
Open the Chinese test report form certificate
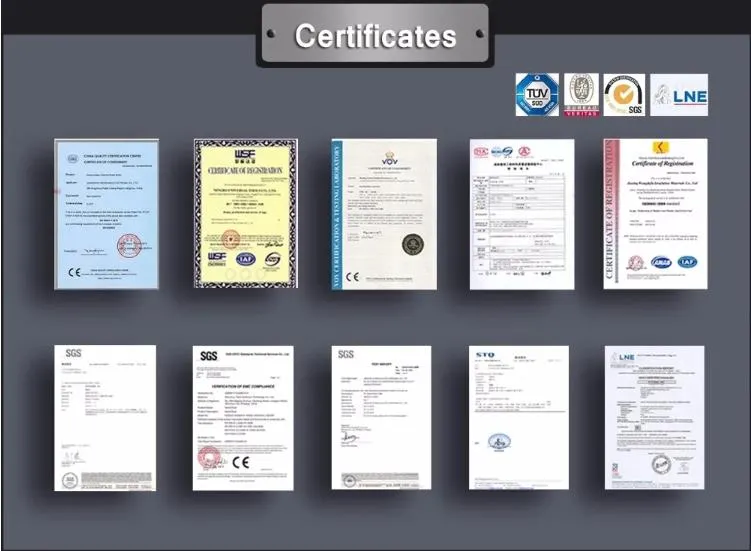click(522, 214)
